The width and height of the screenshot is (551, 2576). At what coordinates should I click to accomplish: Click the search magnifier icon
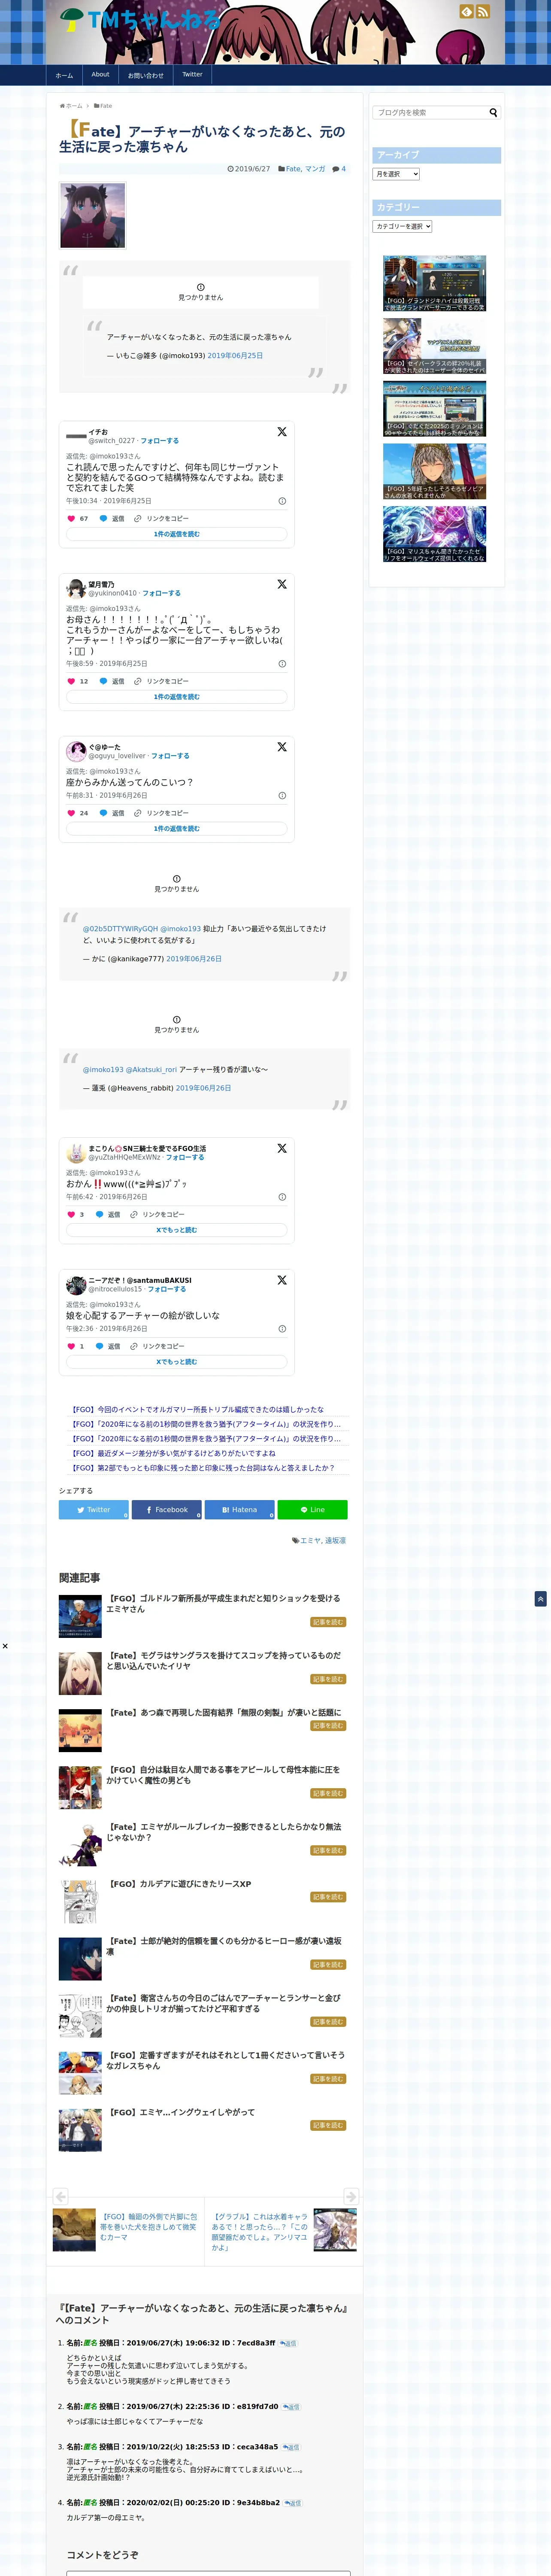pos(493,113)
